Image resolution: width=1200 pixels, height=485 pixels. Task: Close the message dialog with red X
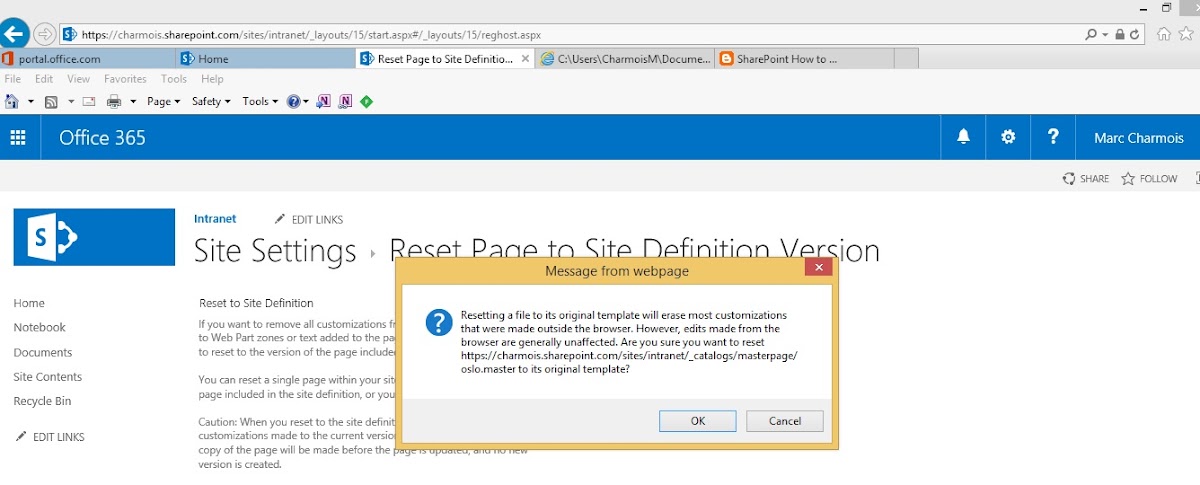[818, 268]
